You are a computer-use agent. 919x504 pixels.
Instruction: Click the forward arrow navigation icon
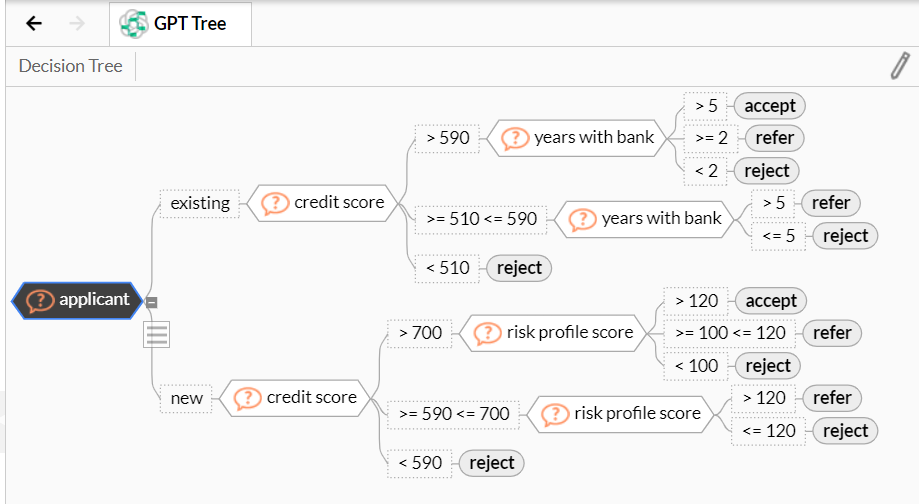click(77, 23)
